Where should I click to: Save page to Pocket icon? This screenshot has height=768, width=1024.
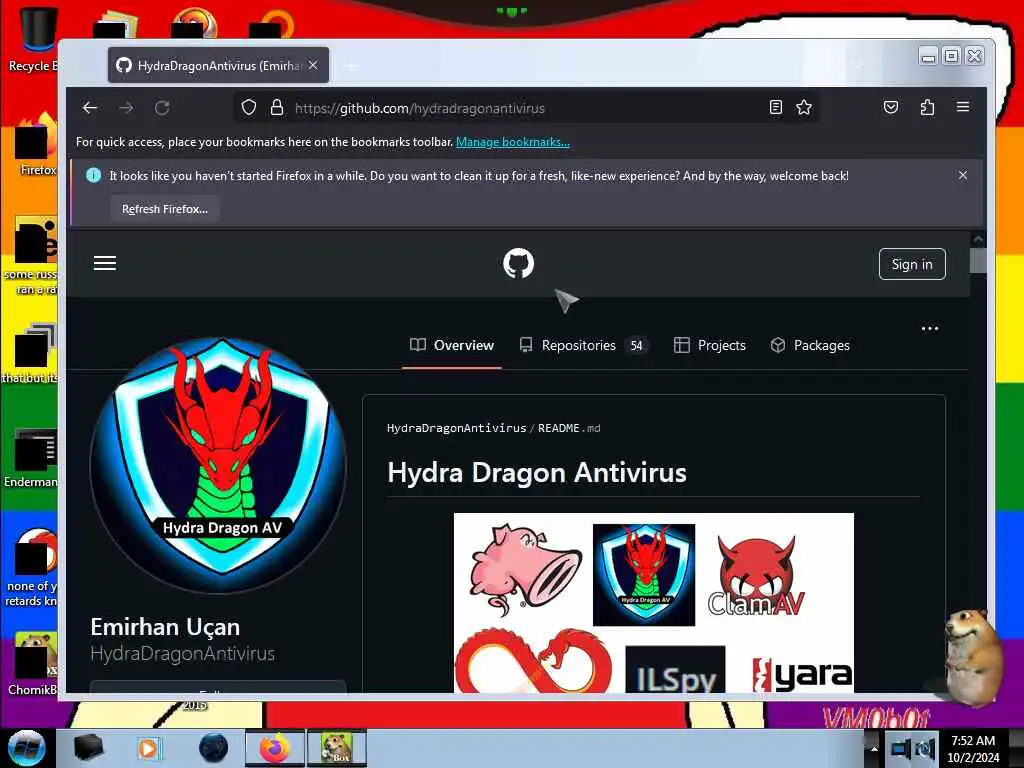pyautogui.click(x=891, y=107)
